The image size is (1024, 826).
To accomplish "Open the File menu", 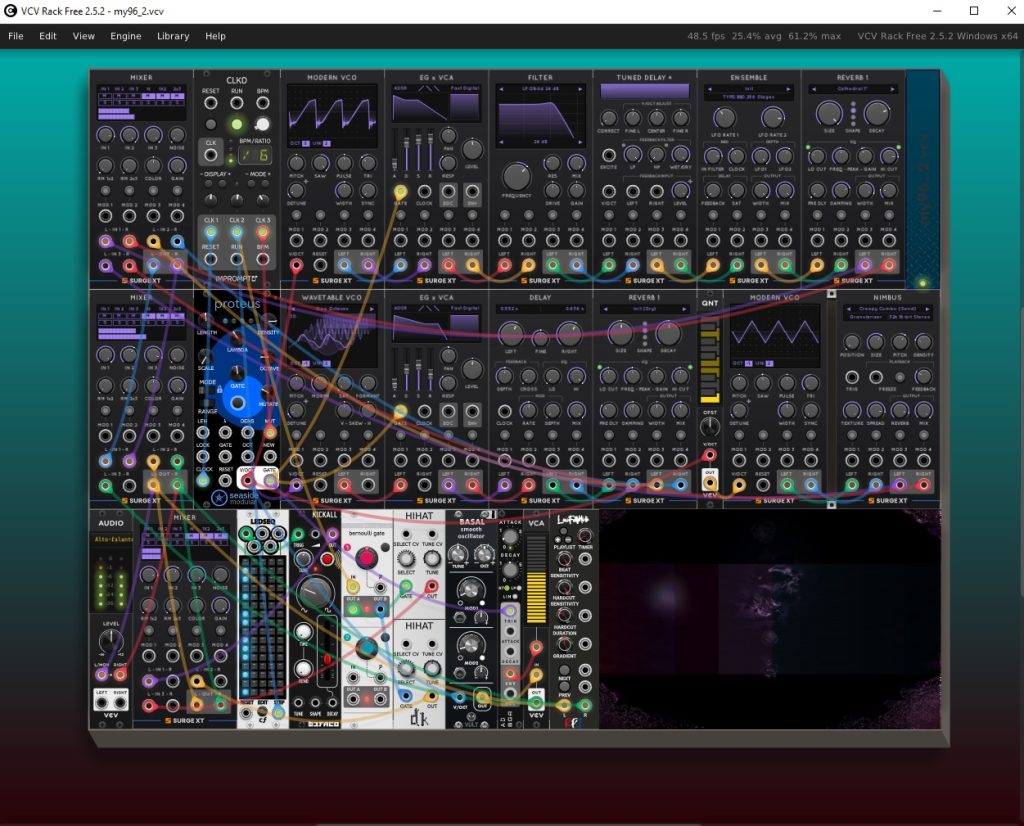I will (x=16, y=36).
